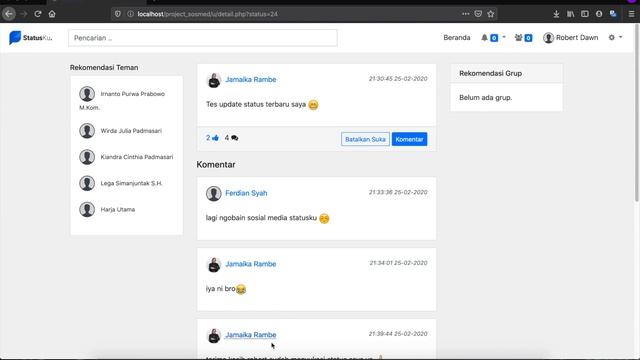Click the 'Rekomendasi Grup' heading
Viewport: 640px width, 360px height.
[490, 73]
